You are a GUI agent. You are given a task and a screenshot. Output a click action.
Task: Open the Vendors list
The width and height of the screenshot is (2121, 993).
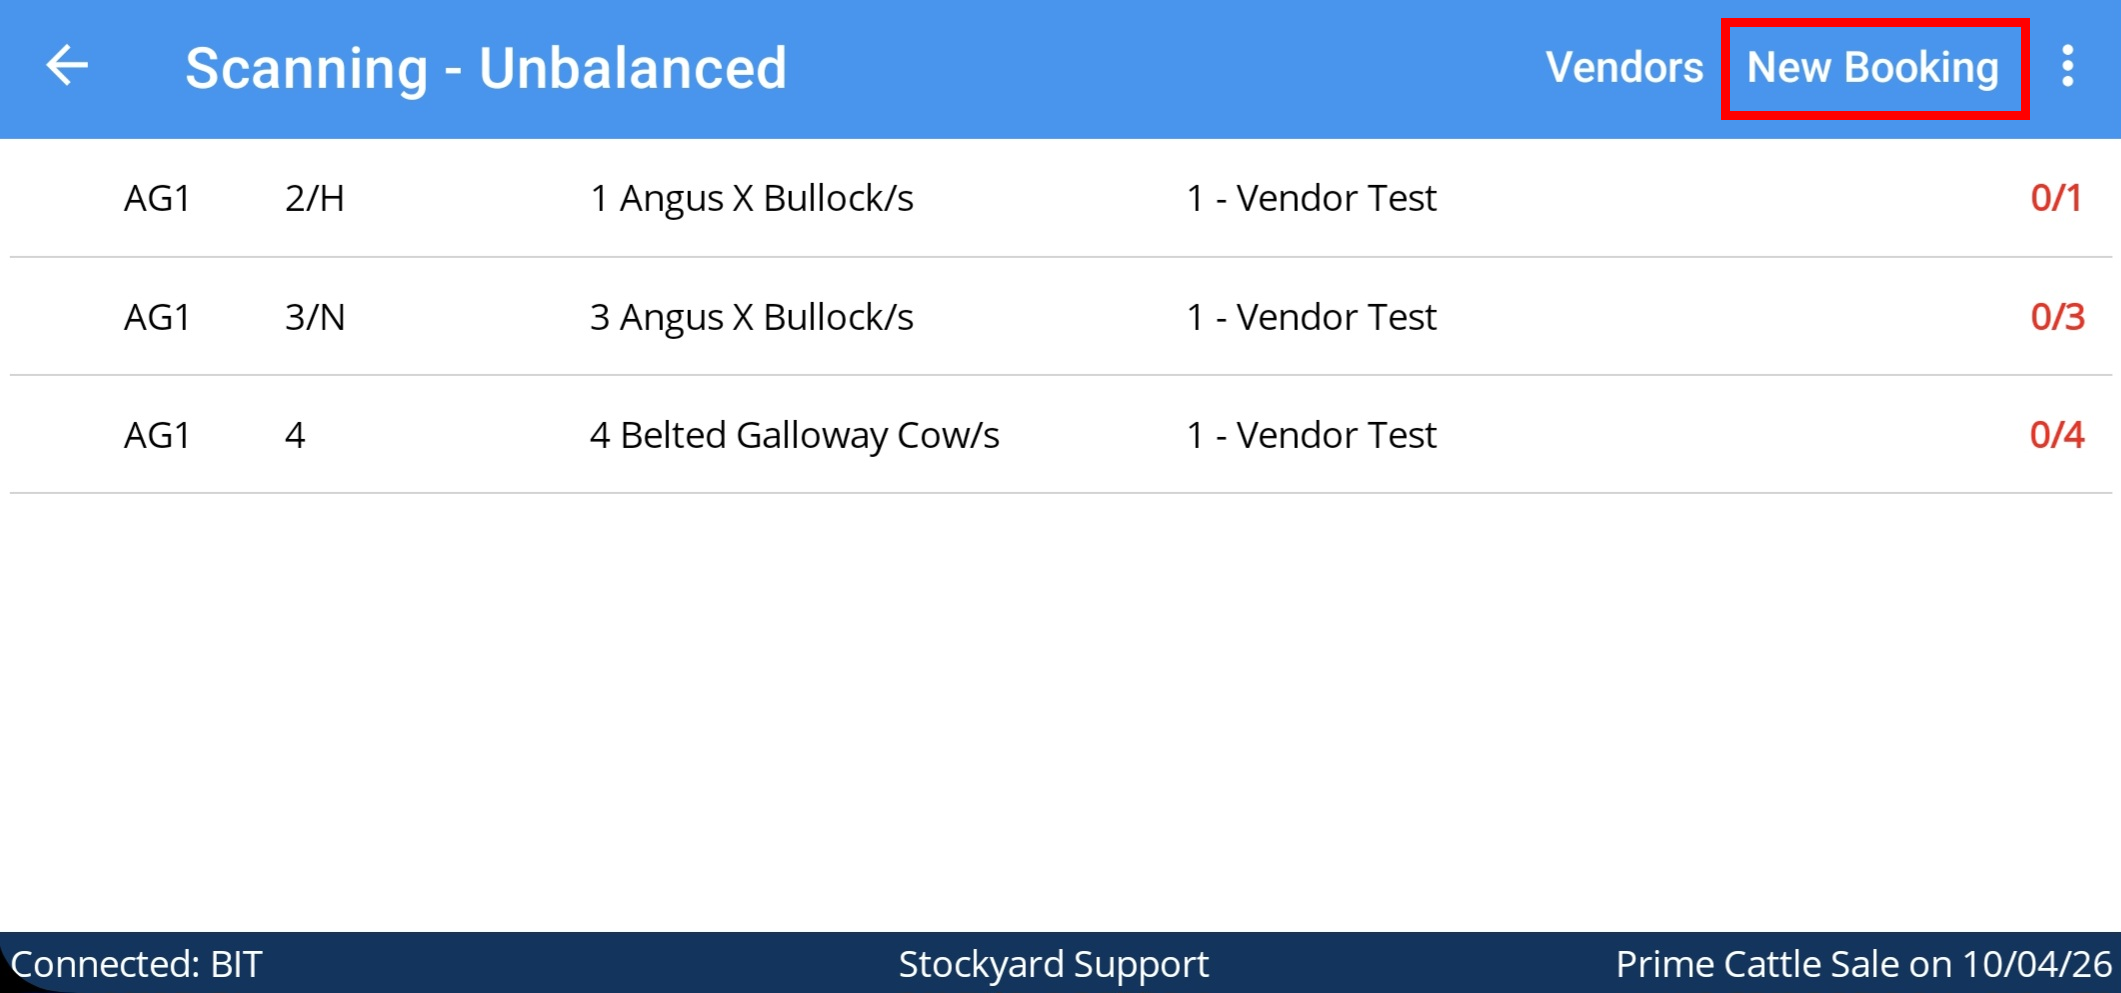click(1624, 67)
